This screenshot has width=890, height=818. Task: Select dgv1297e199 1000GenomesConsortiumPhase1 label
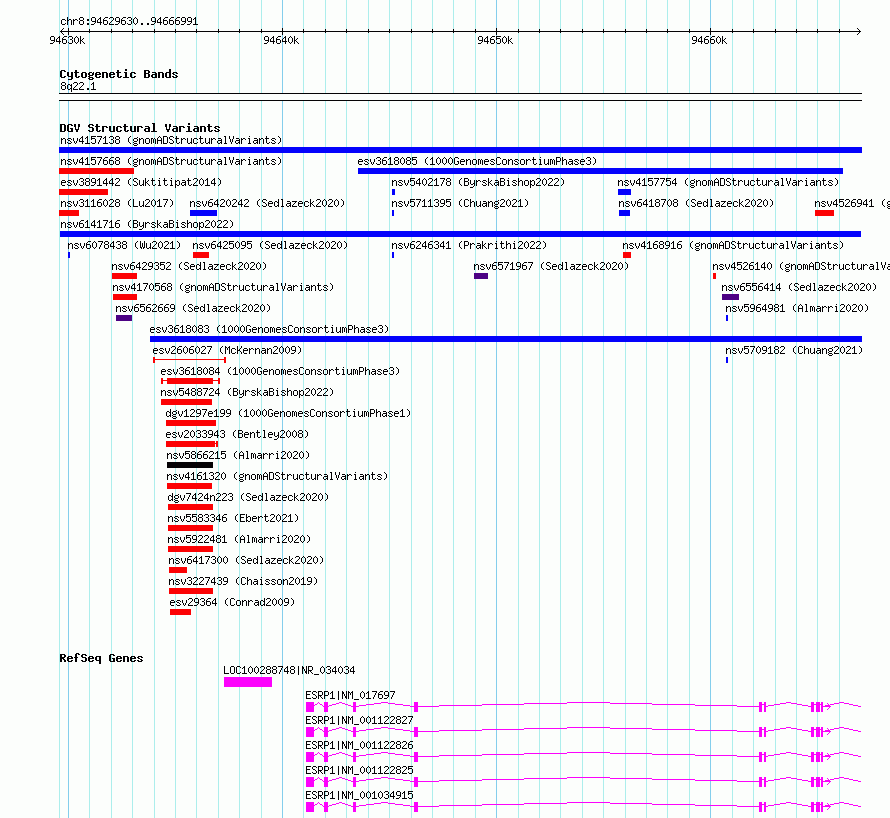288,413
